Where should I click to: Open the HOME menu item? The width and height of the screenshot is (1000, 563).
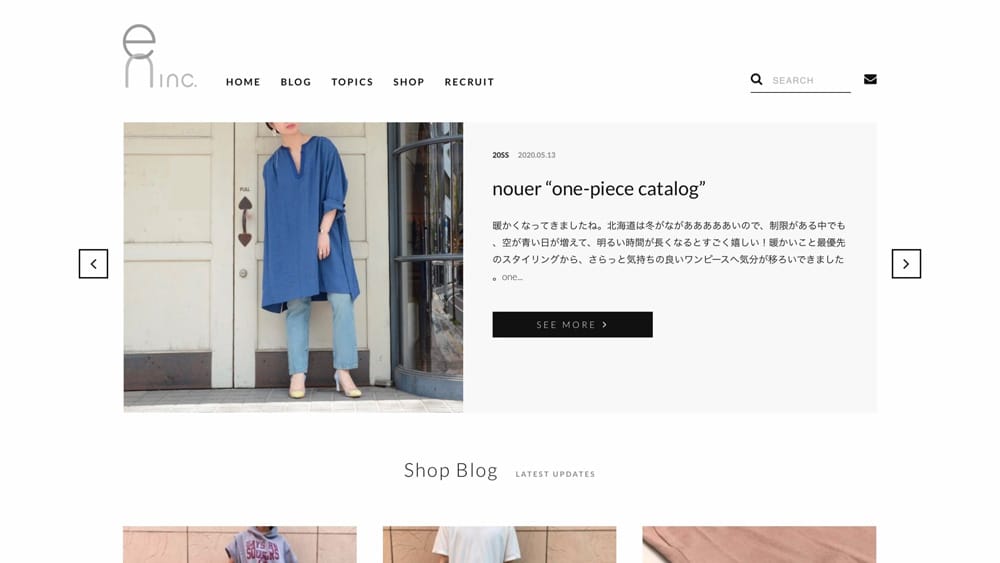(243, 82)
